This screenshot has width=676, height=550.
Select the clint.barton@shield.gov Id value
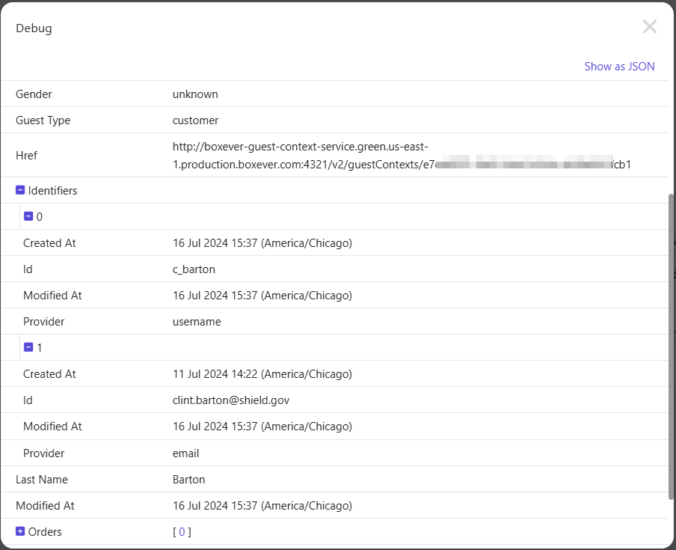230,400
